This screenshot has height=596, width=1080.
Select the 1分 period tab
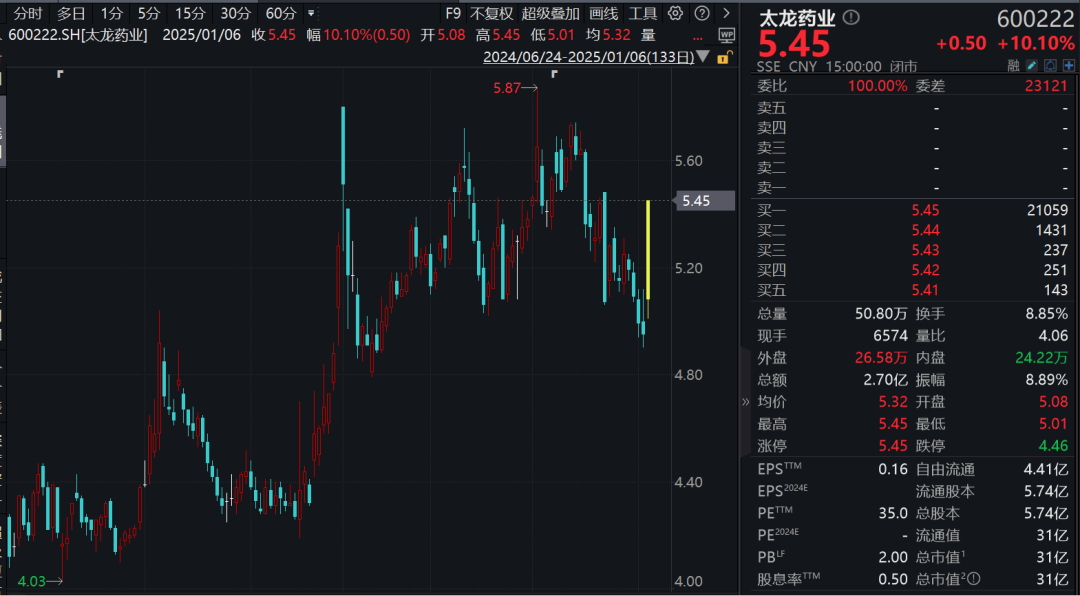pyautogui.click(x=111, y=13)
